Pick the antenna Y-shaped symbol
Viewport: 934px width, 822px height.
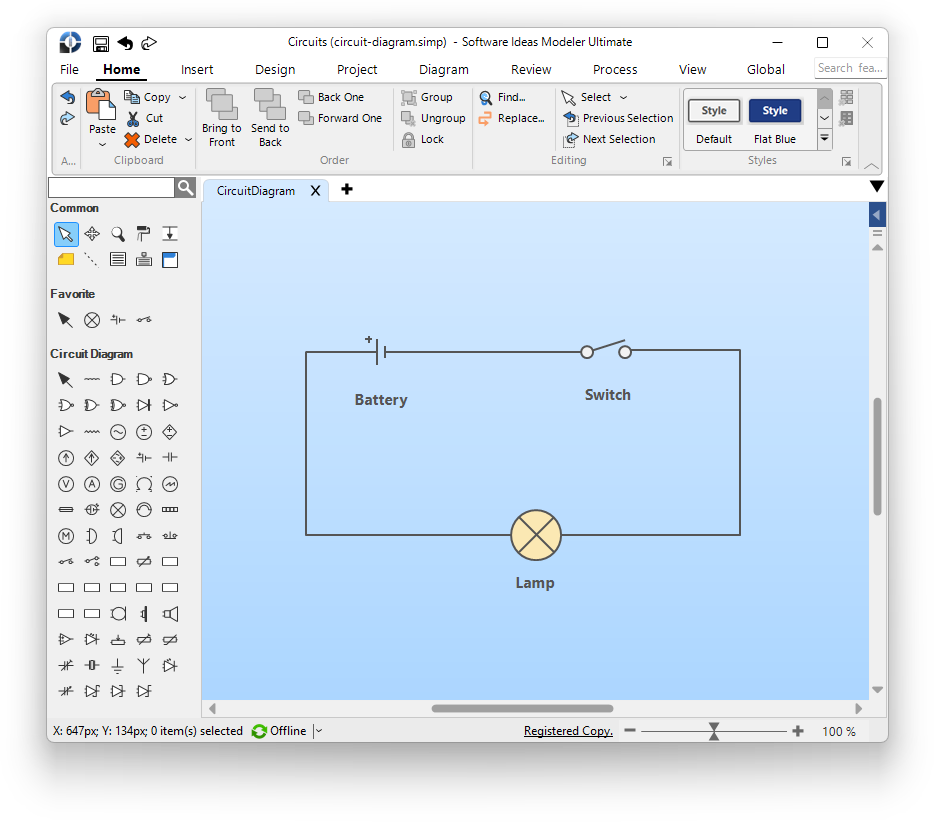point(144,666)
